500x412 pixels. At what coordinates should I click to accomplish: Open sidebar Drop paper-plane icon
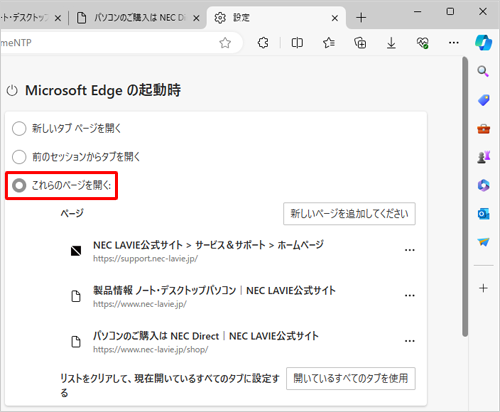pos(483,242)
